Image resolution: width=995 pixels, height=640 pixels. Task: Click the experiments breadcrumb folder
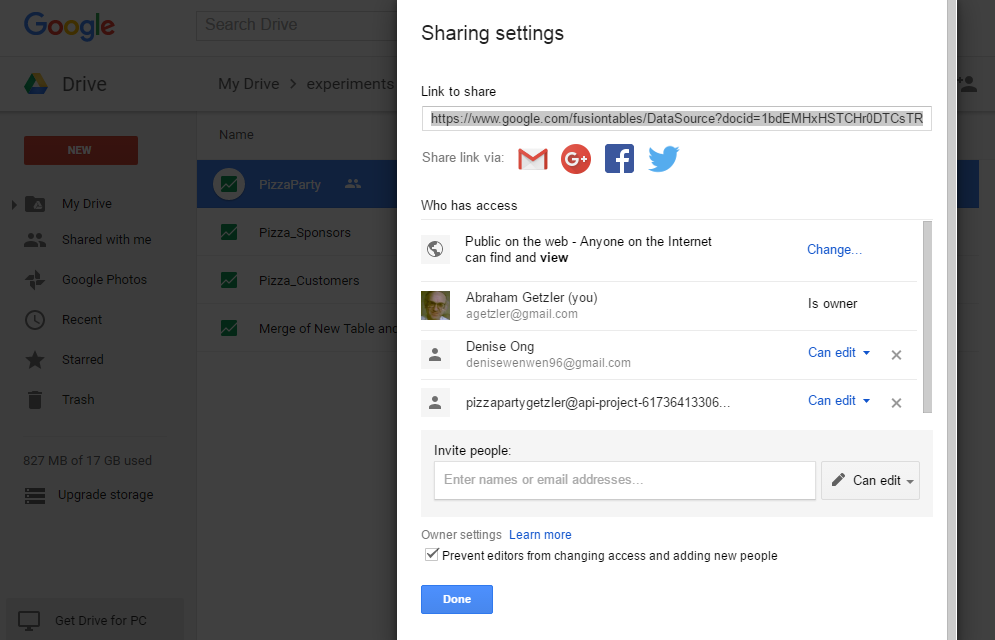350,84
